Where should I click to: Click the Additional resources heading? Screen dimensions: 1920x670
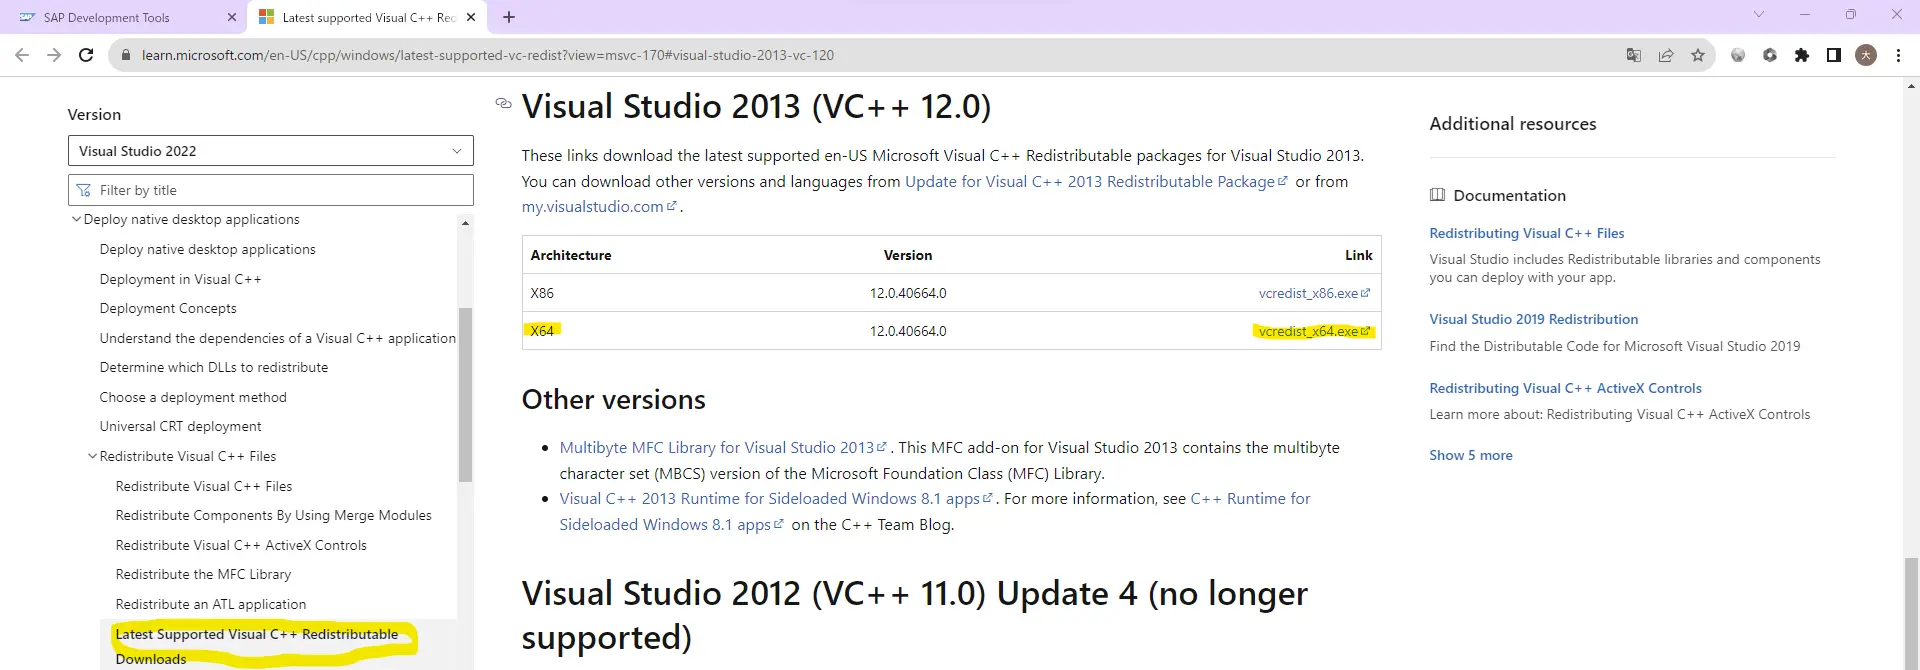click(x=1513, y=124)
